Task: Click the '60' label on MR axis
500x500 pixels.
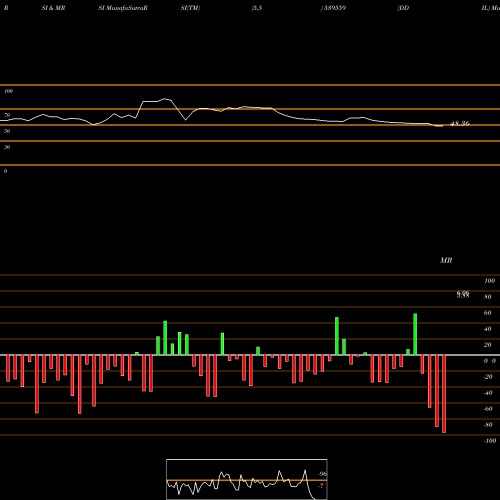Action: tap(487, 313)
